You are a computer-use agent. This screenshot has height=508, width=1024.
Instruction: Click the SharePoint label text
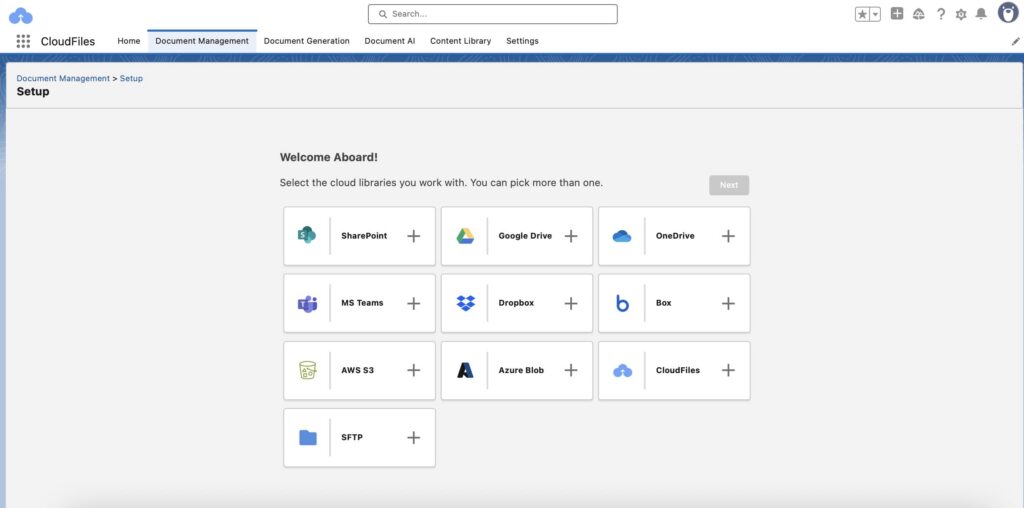[x=364, y=236]
